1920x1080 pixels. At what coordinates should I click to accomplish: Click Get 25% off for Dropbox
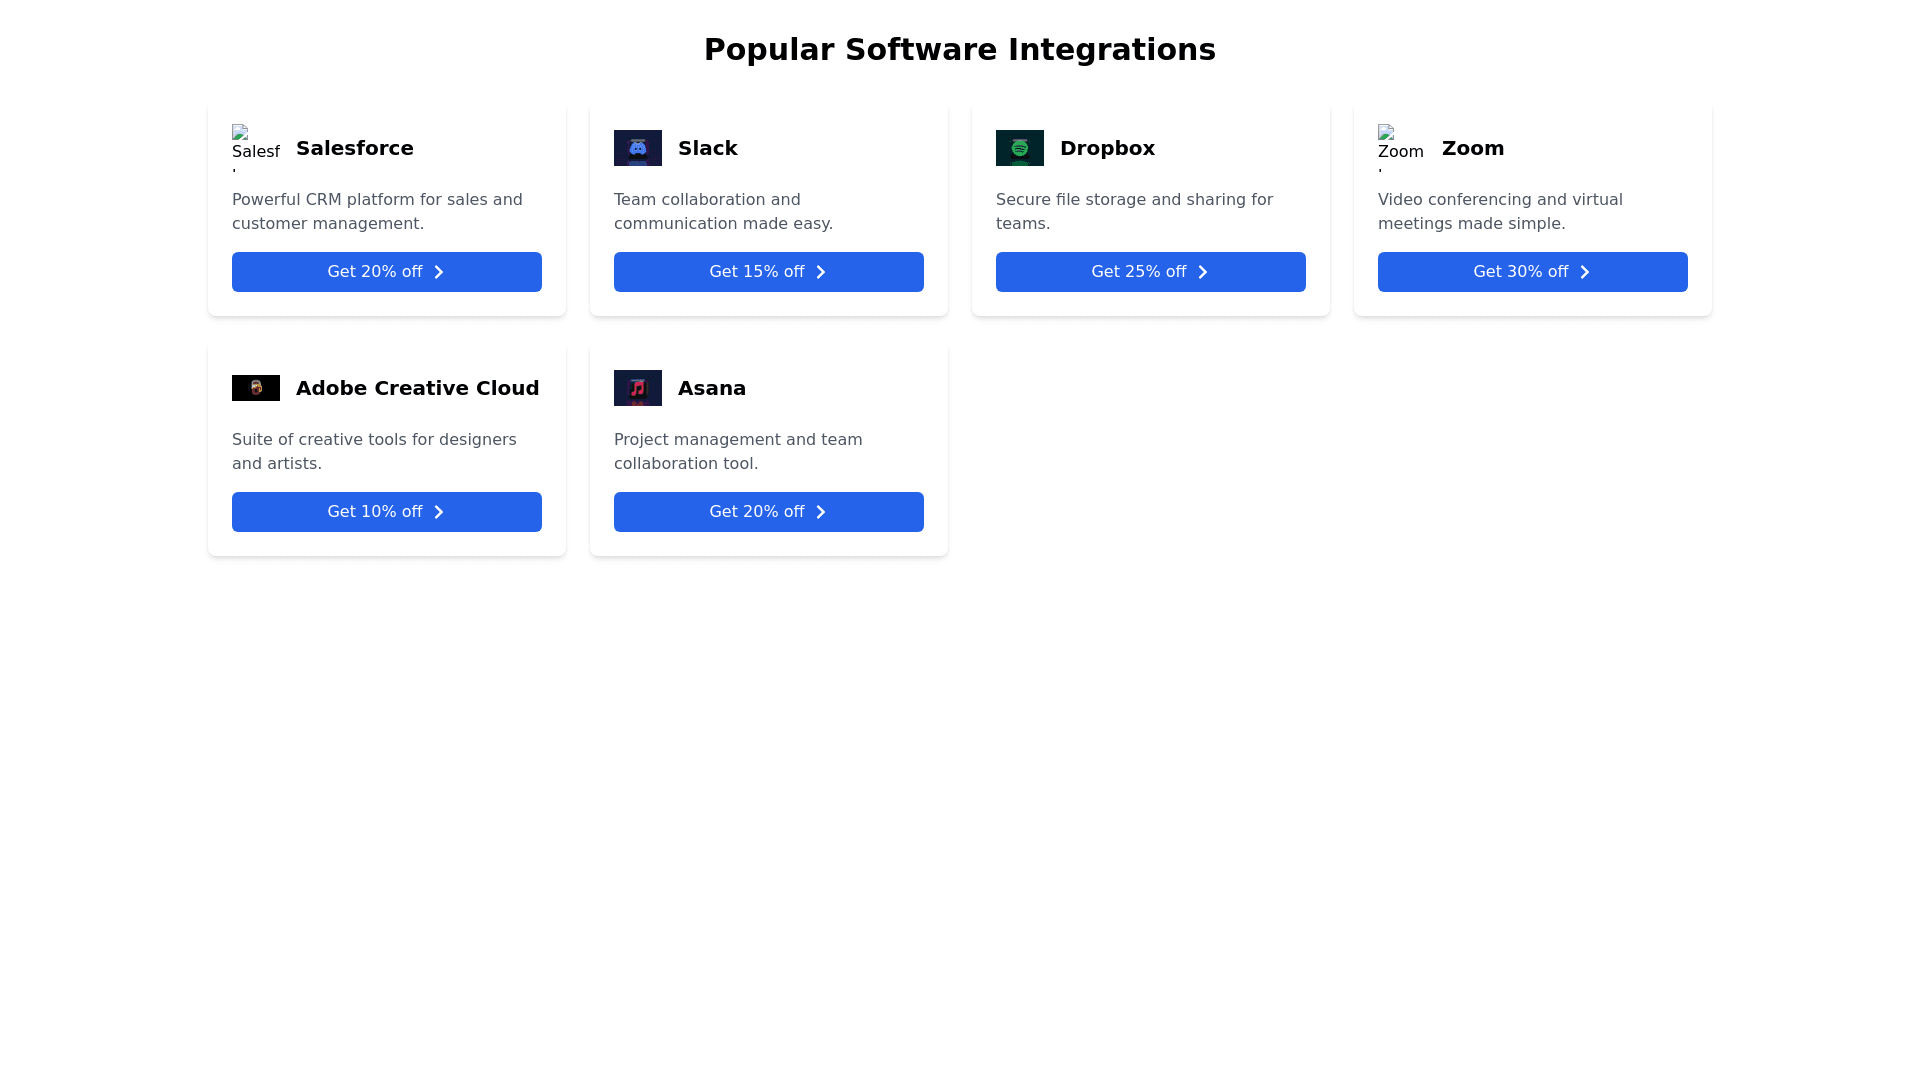point(1150,271)
